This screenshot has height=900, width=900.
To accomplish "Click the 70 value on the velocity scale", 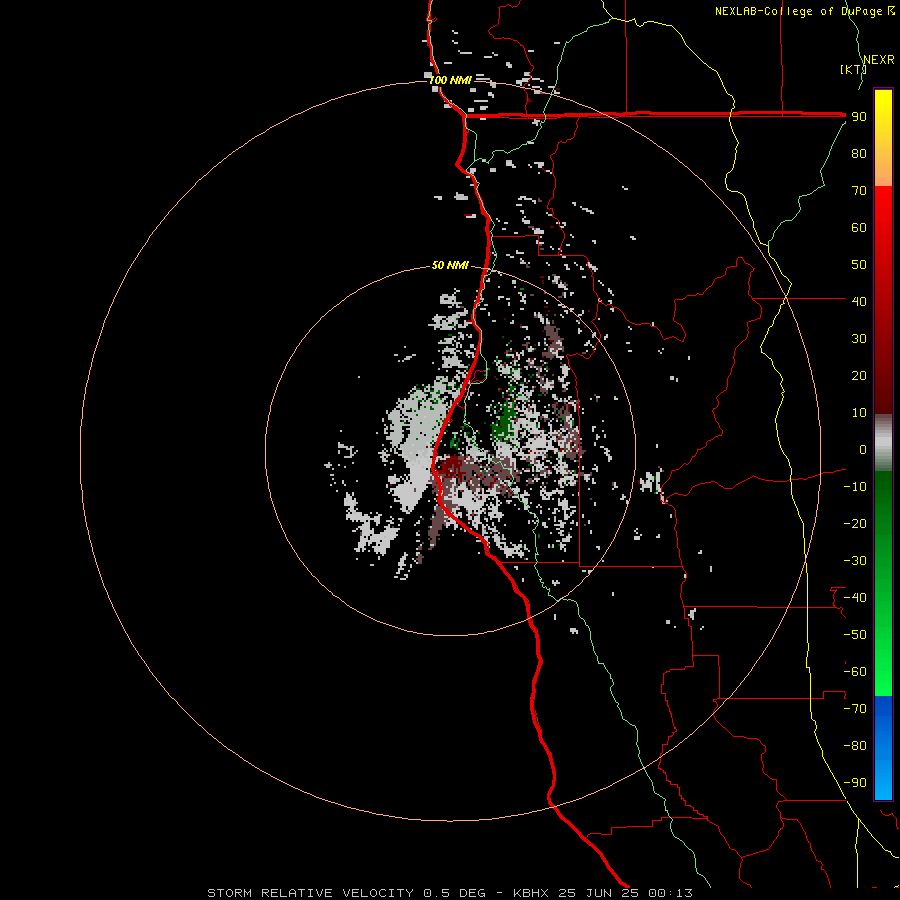I will click(x=859, y=191).
